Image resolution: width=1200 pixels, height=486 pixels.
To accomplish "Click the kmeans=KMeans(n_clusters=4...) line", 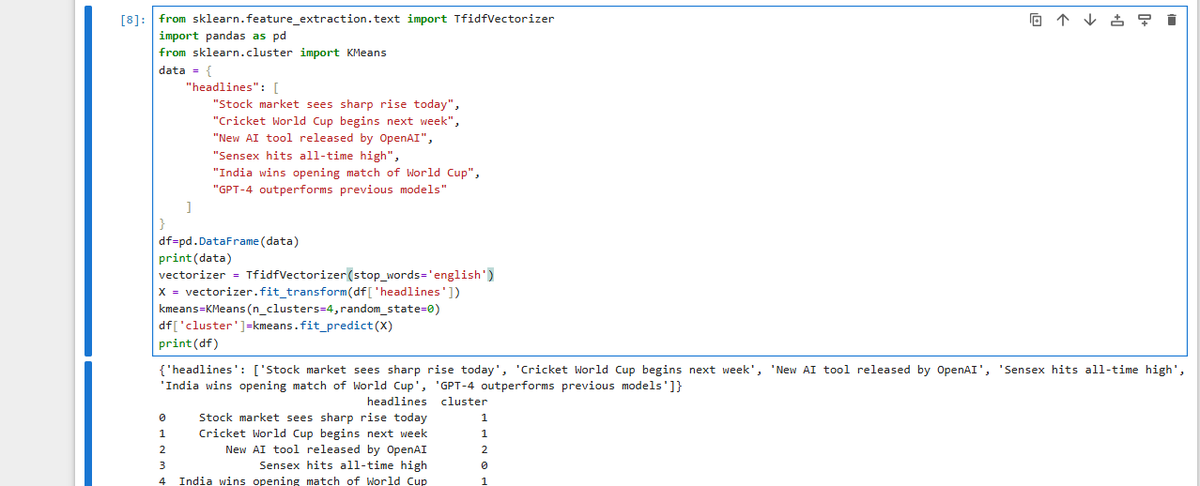I will tap(300, 309).
